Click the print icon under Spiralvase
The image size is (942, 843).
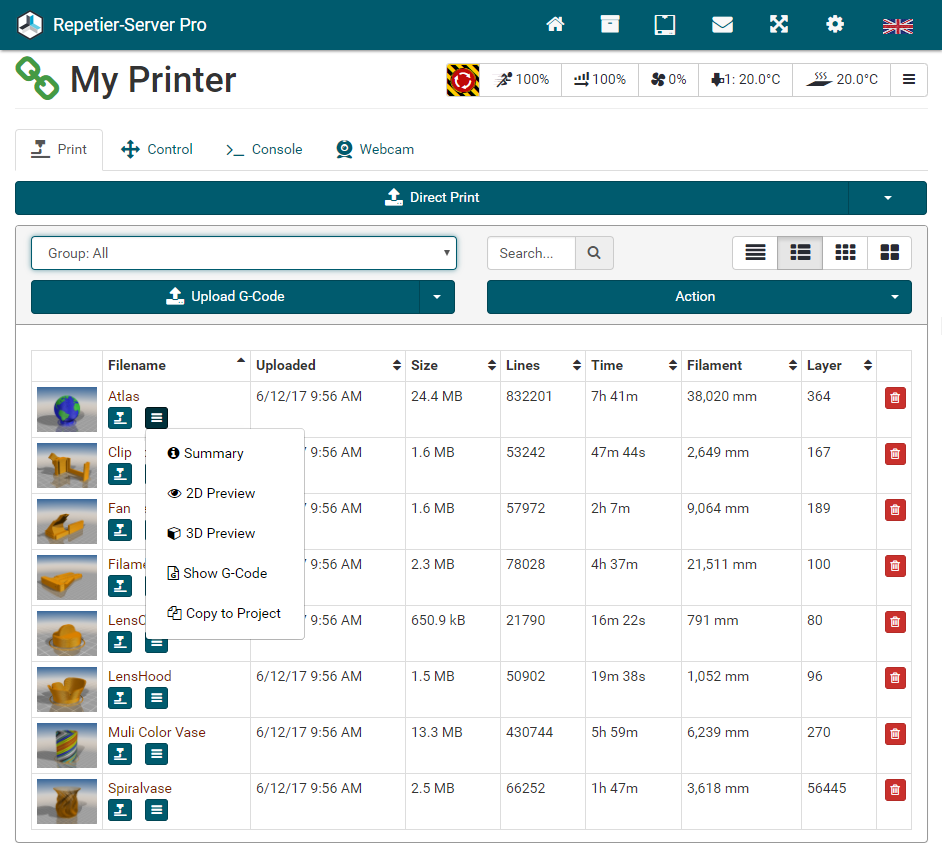[120, 810]
